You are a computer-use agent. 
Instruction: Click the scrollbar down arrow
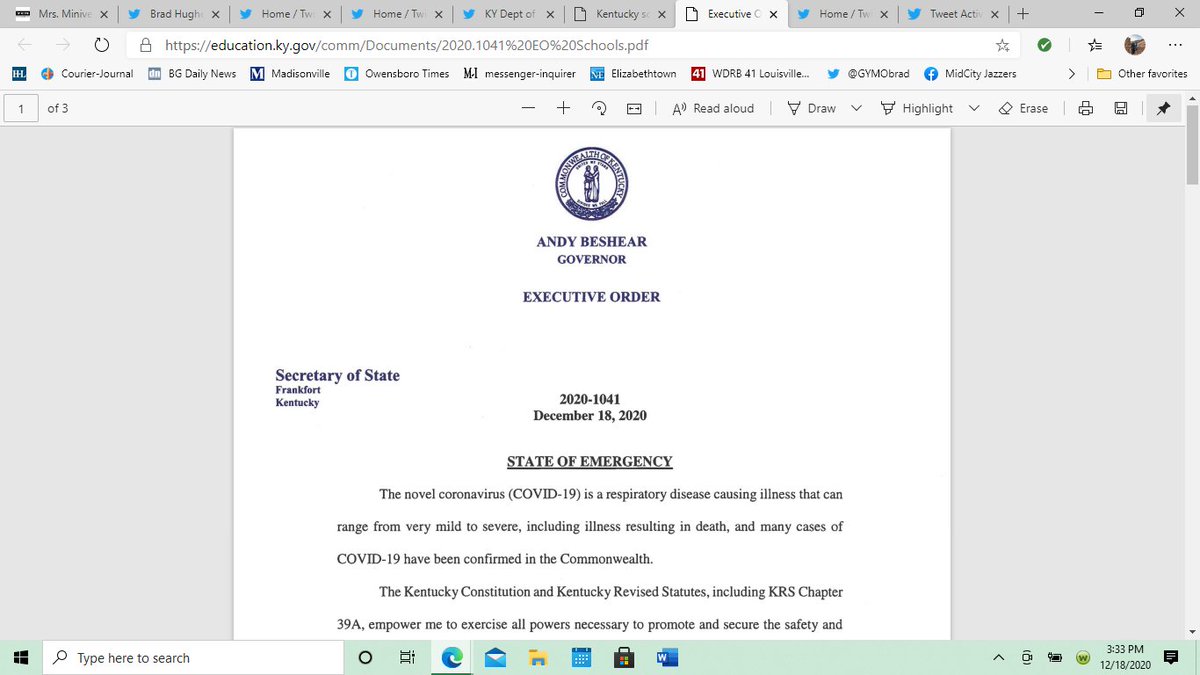click(x=1191, y=631)
